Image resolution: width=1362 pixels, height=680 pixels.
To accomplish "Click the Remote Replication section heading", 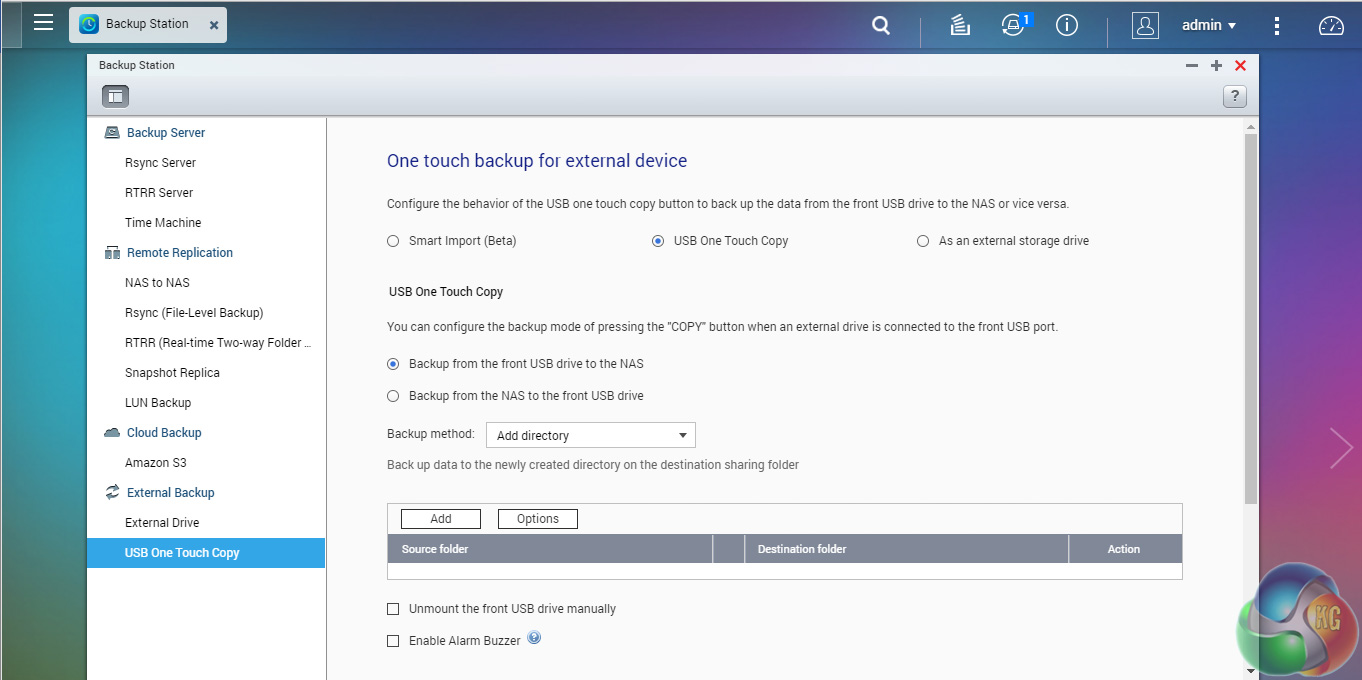I will 180,253.
